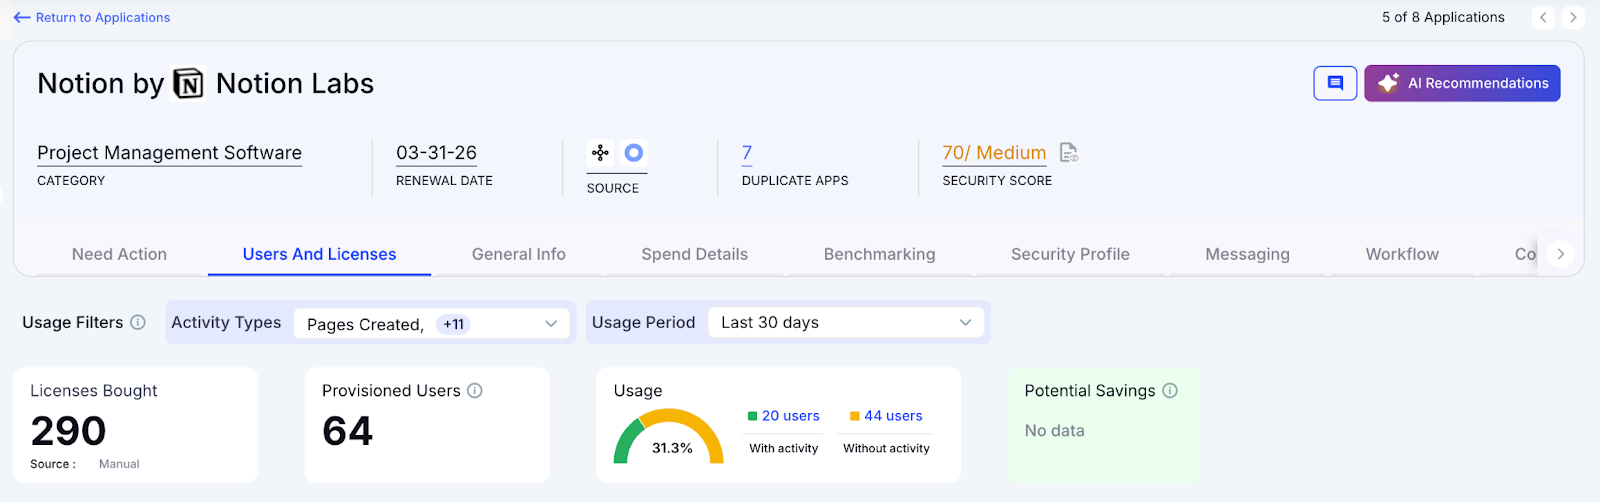The width and height of the screenshot is (1600, 502).
Task: Select the Users And Licenses tab
Action: coord(319,255)
